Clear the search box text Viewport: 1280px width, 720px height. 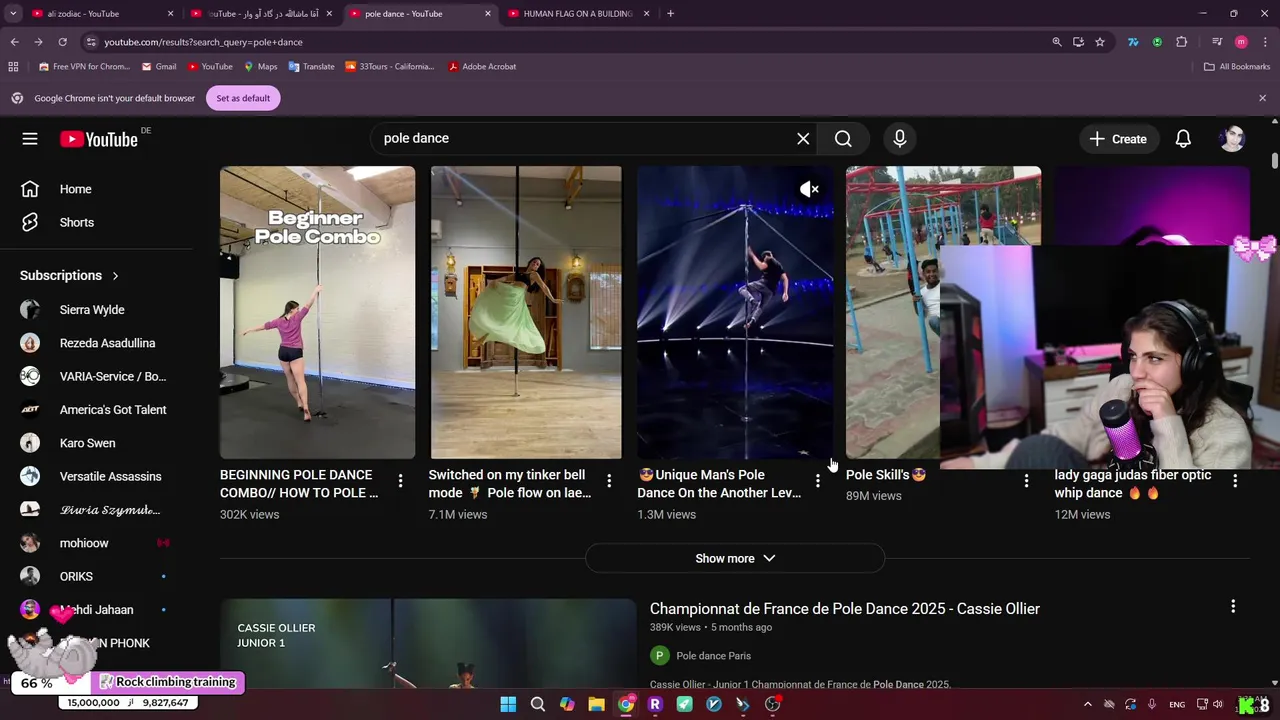(803, 139)
